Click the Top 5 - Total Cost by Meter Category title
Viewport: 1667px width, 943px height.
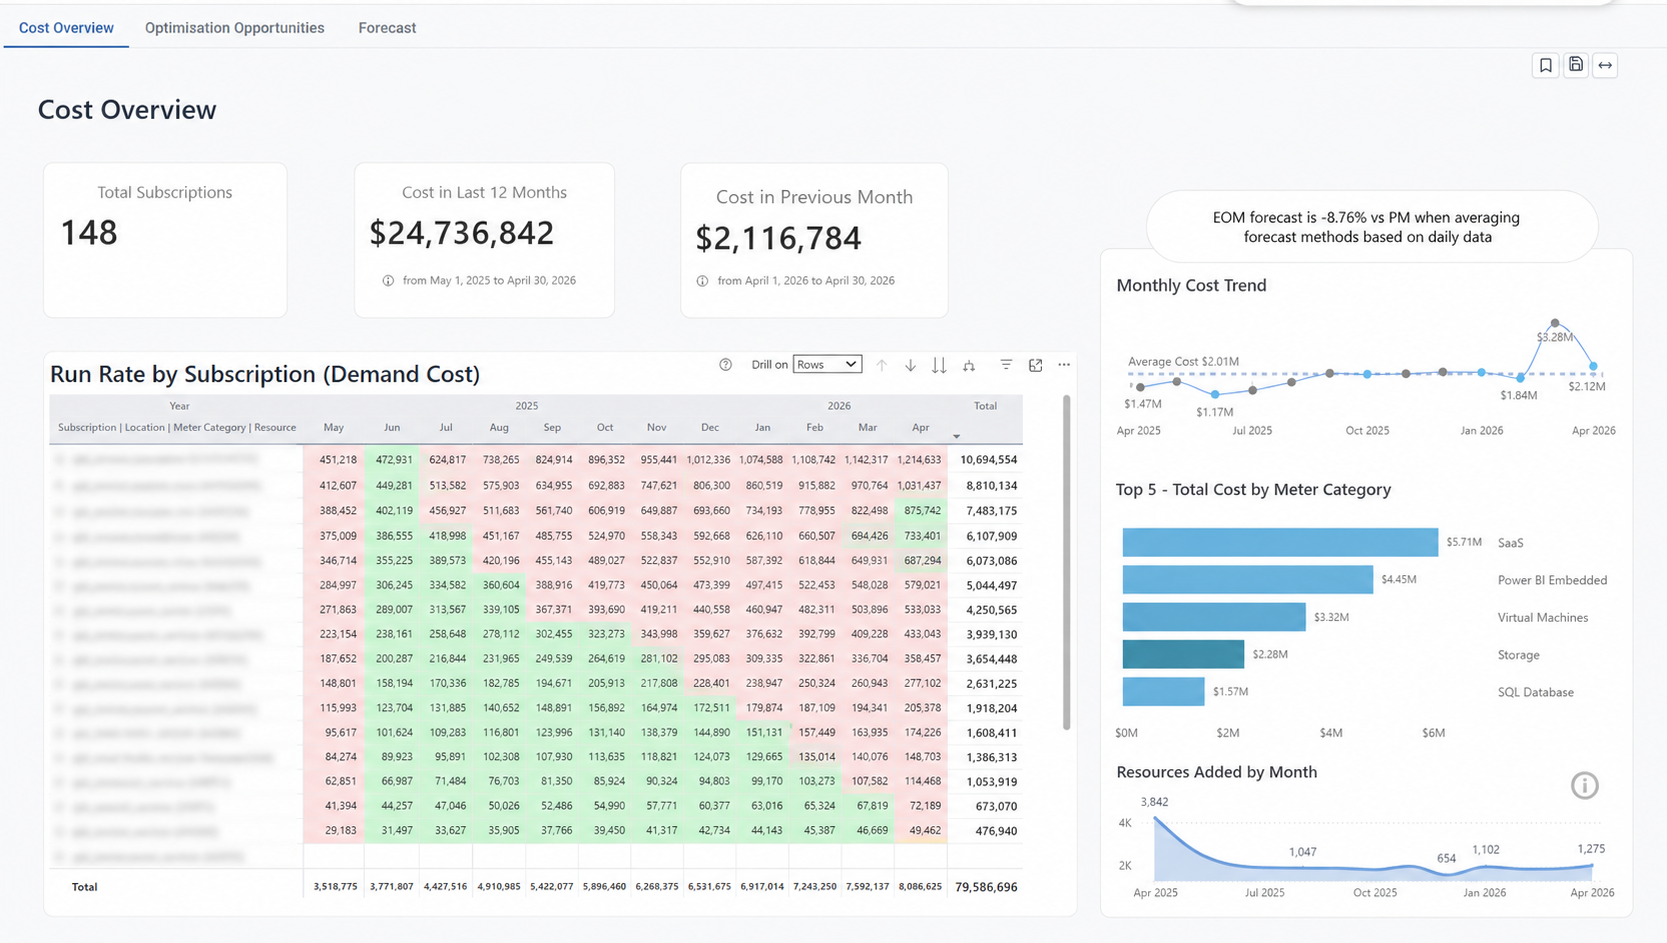coord(1253,490)
